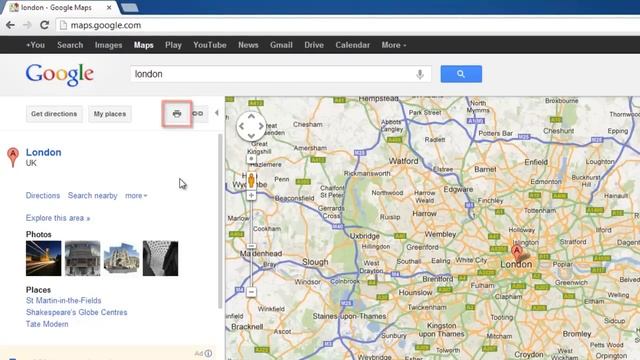640x360 pixels.
Task: Pan the map up arrow
Action: point(251,116)
